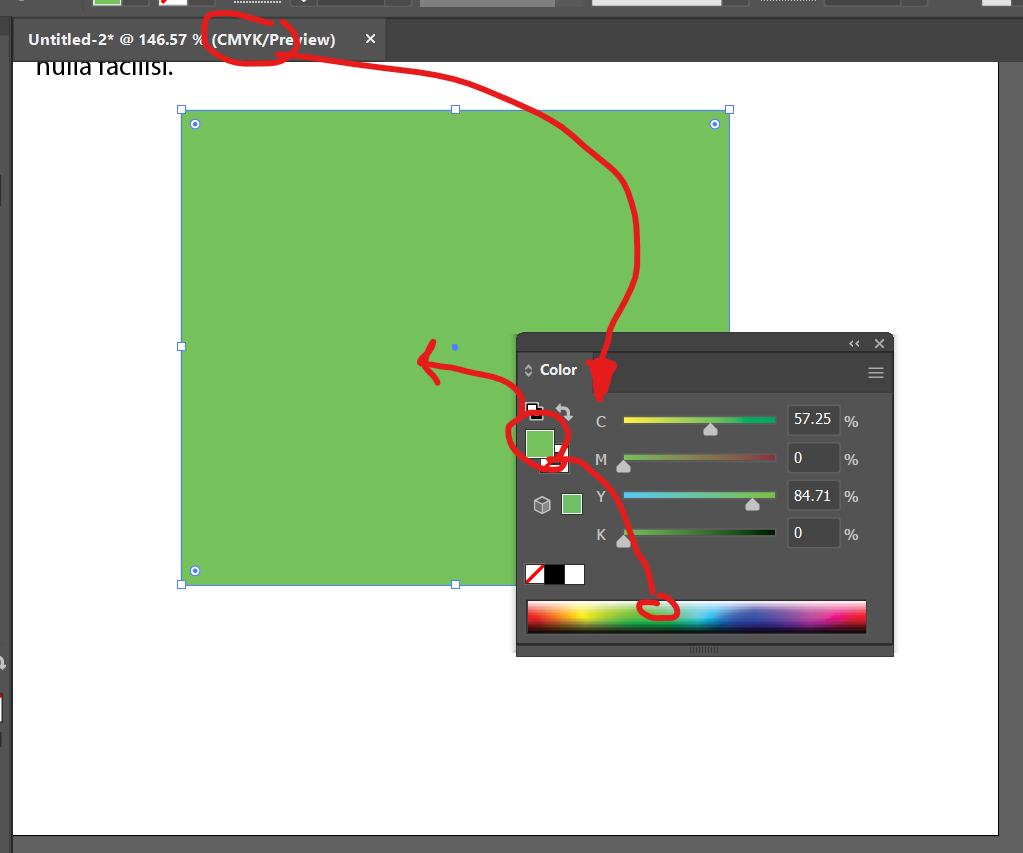This screenshot has height=853, width=1023.
Task: Close the Color panel
Action: pos(879,343)
